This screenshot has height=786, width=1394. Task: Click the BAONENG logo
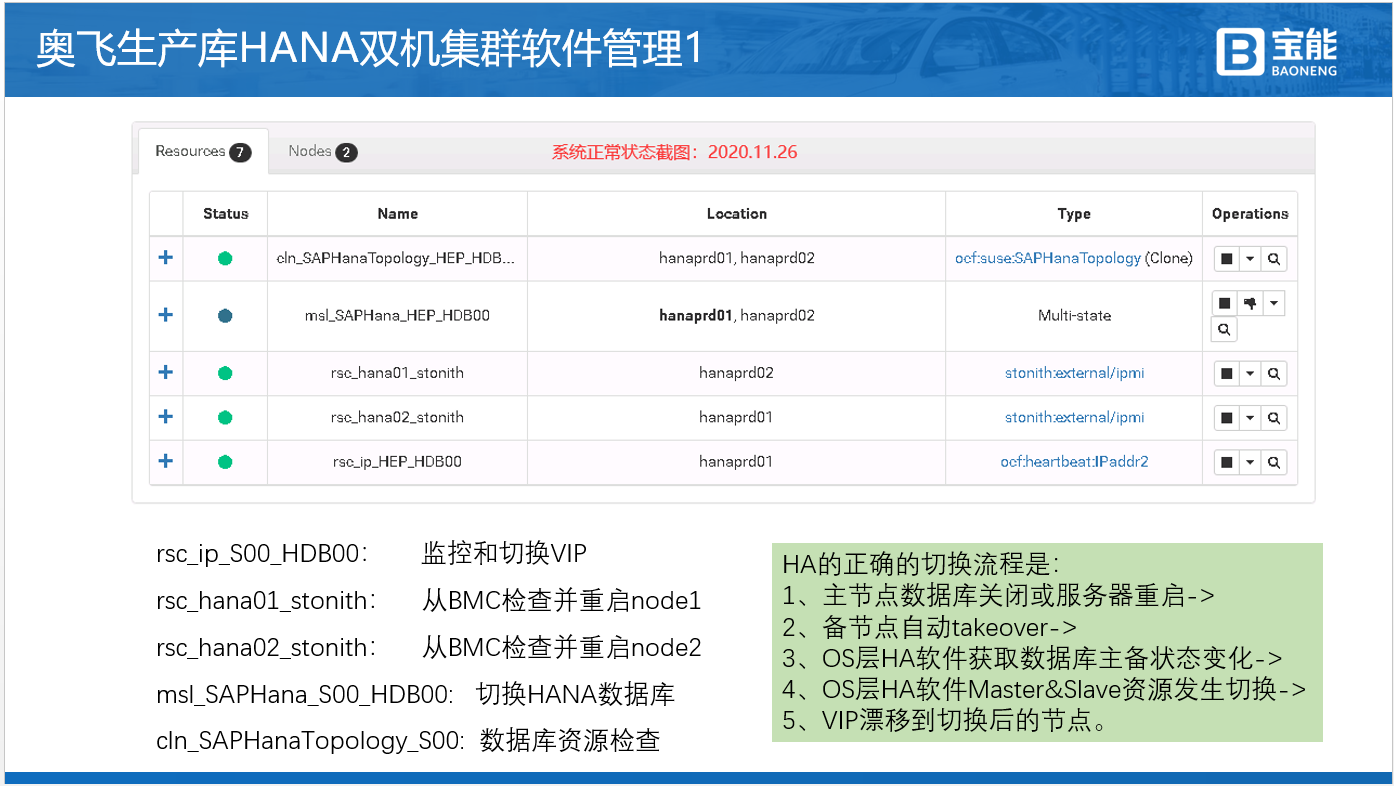pos(1276,51)
